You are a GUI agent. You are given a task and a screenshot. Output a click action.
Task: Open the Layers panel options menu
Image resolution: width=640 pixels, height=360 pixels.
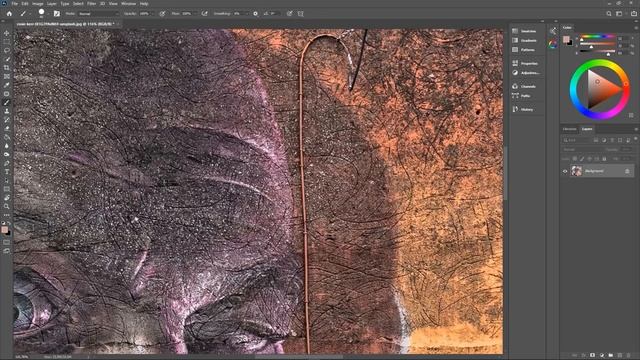636,129
